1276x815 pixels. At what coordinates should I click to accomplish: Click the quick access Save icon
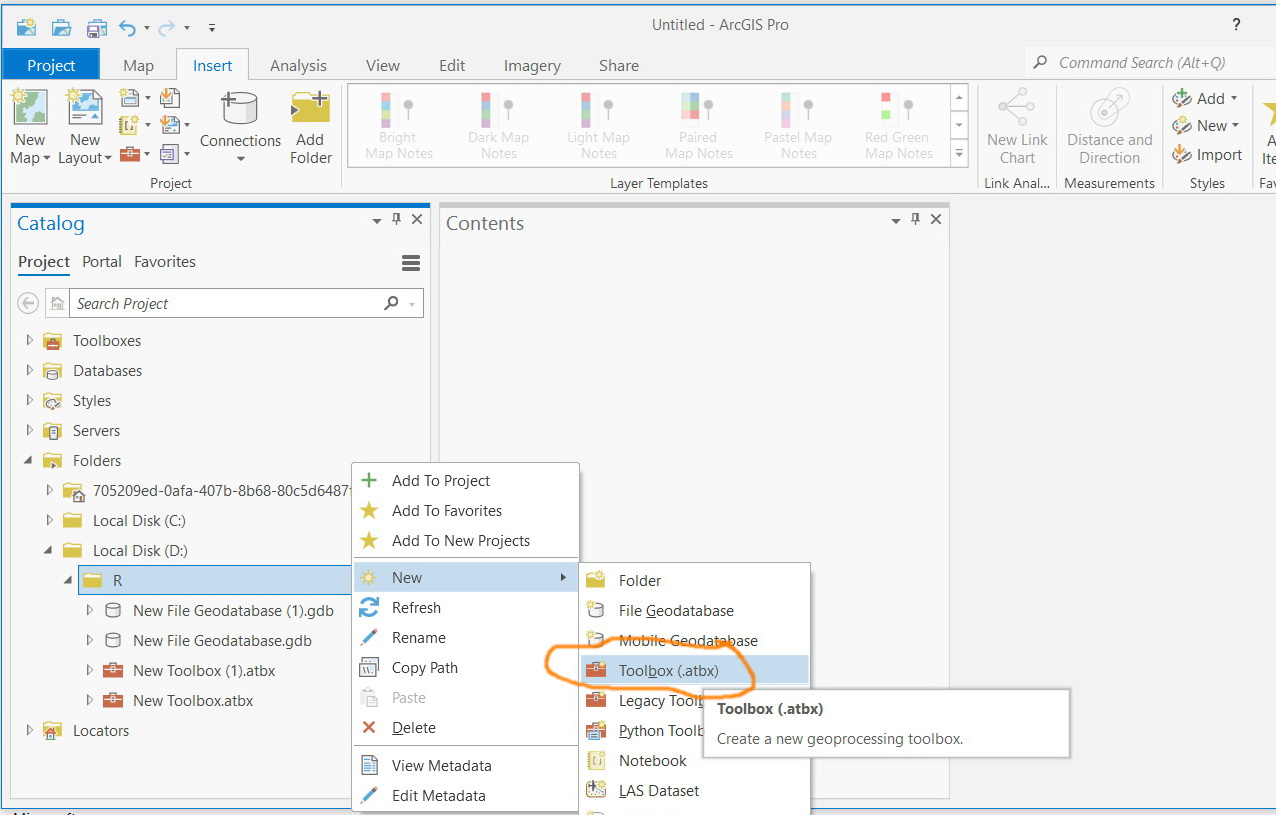coord(96,27)
